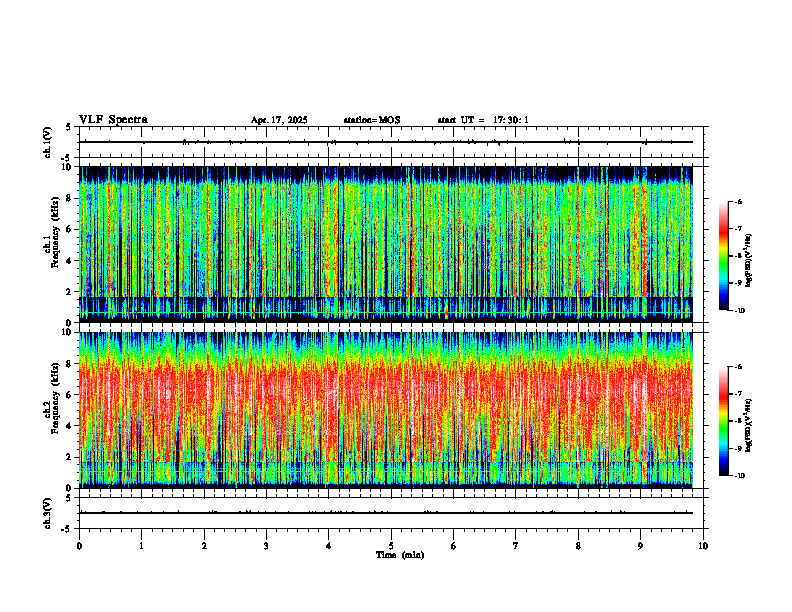Click the "-10" tick on ch.2 colorbar

739,475
